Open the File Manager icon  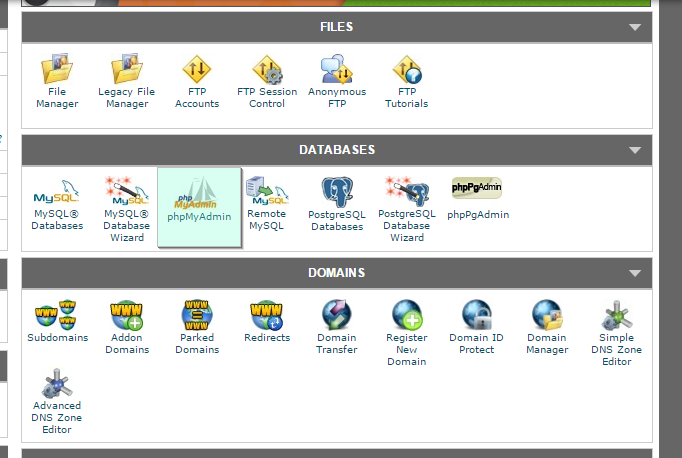point(57,70)
